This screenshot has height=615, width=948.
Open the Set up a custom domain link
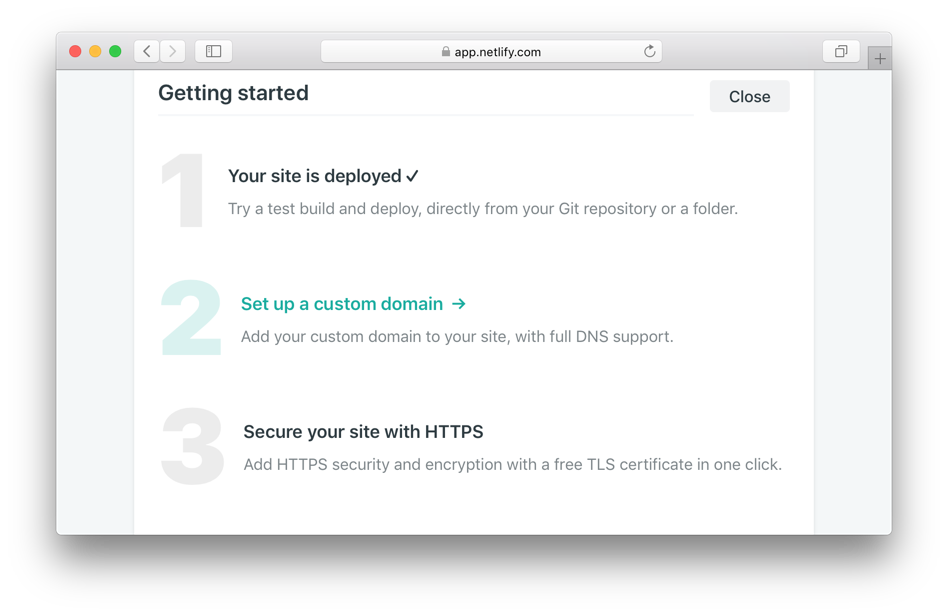click(x=342, y=304)
